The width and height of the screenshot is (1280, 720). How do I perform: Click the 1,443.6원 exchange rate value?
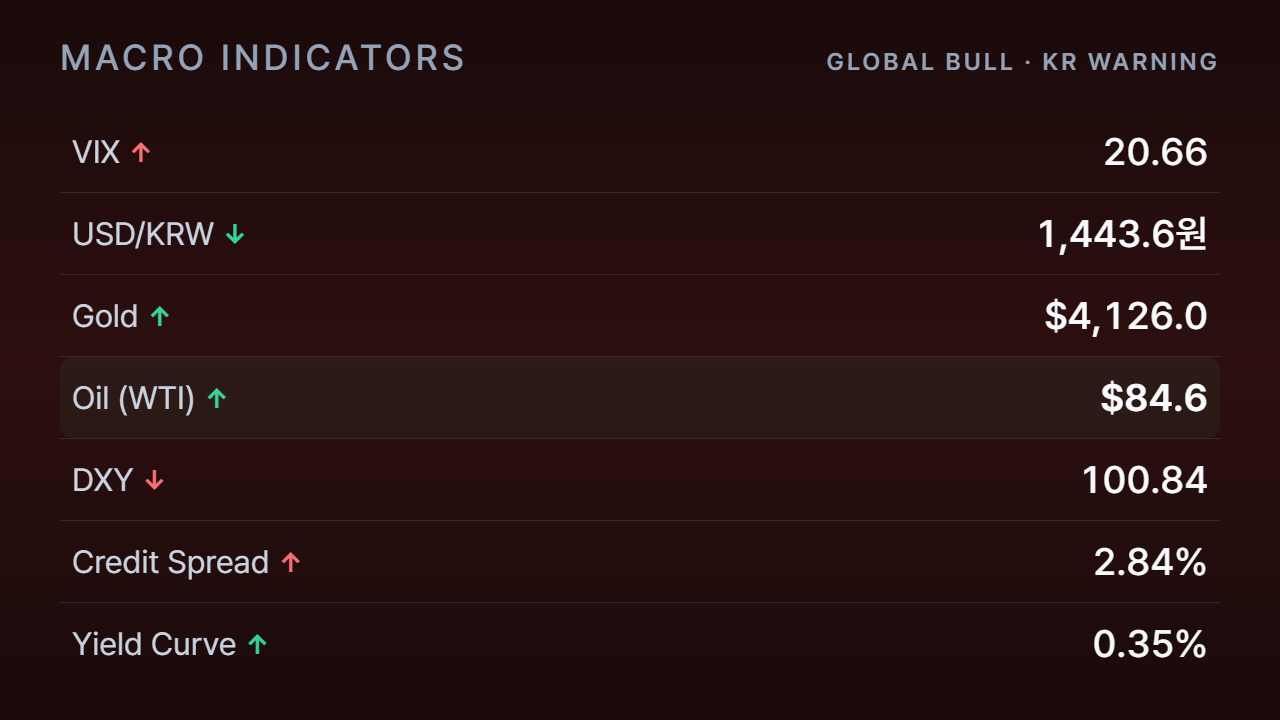point(1123,234)
